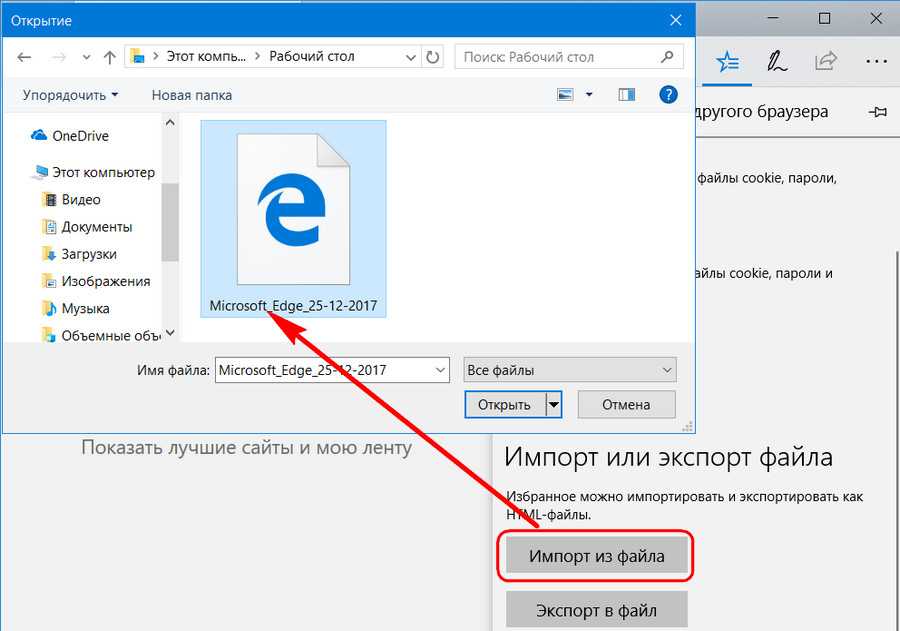Click the Экспорт в файл button

[596, 610]
